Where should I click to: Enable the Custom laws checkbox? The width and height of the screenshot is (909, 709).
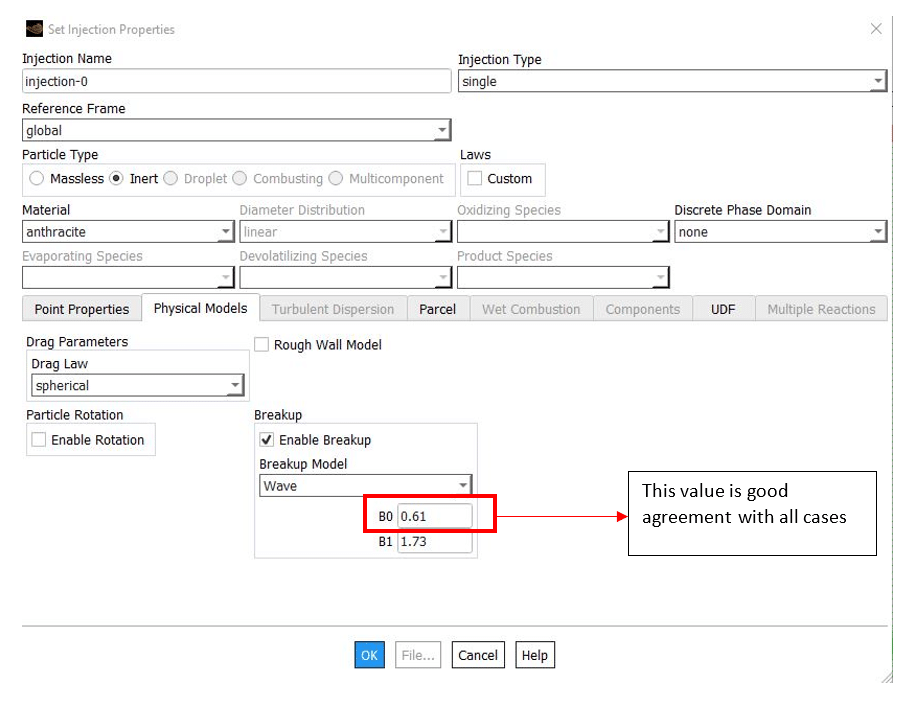475,179
